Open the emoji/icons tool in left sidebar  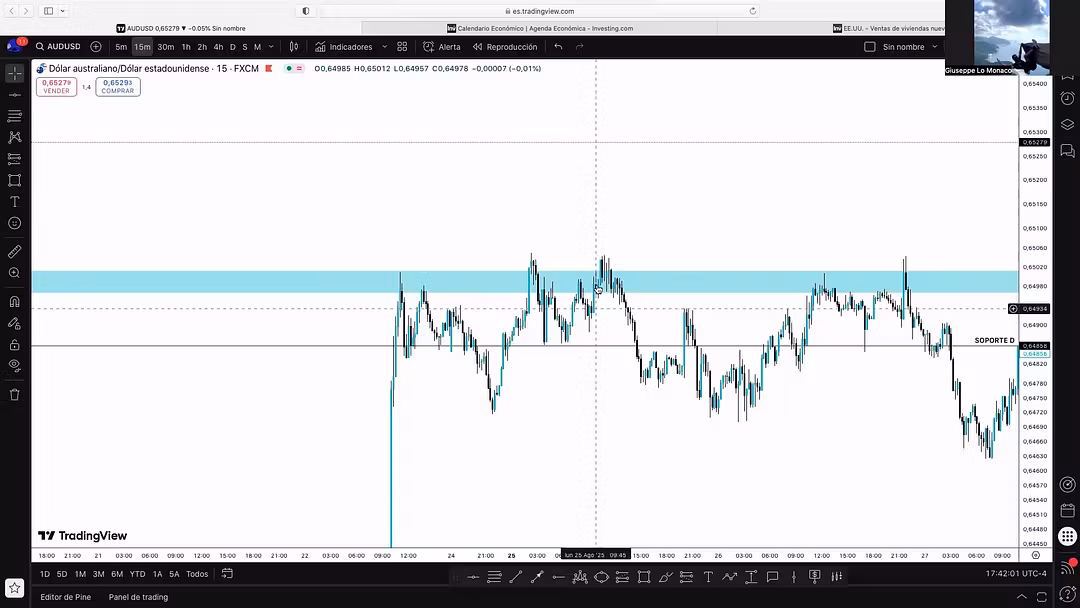click(x=14, y=223)
